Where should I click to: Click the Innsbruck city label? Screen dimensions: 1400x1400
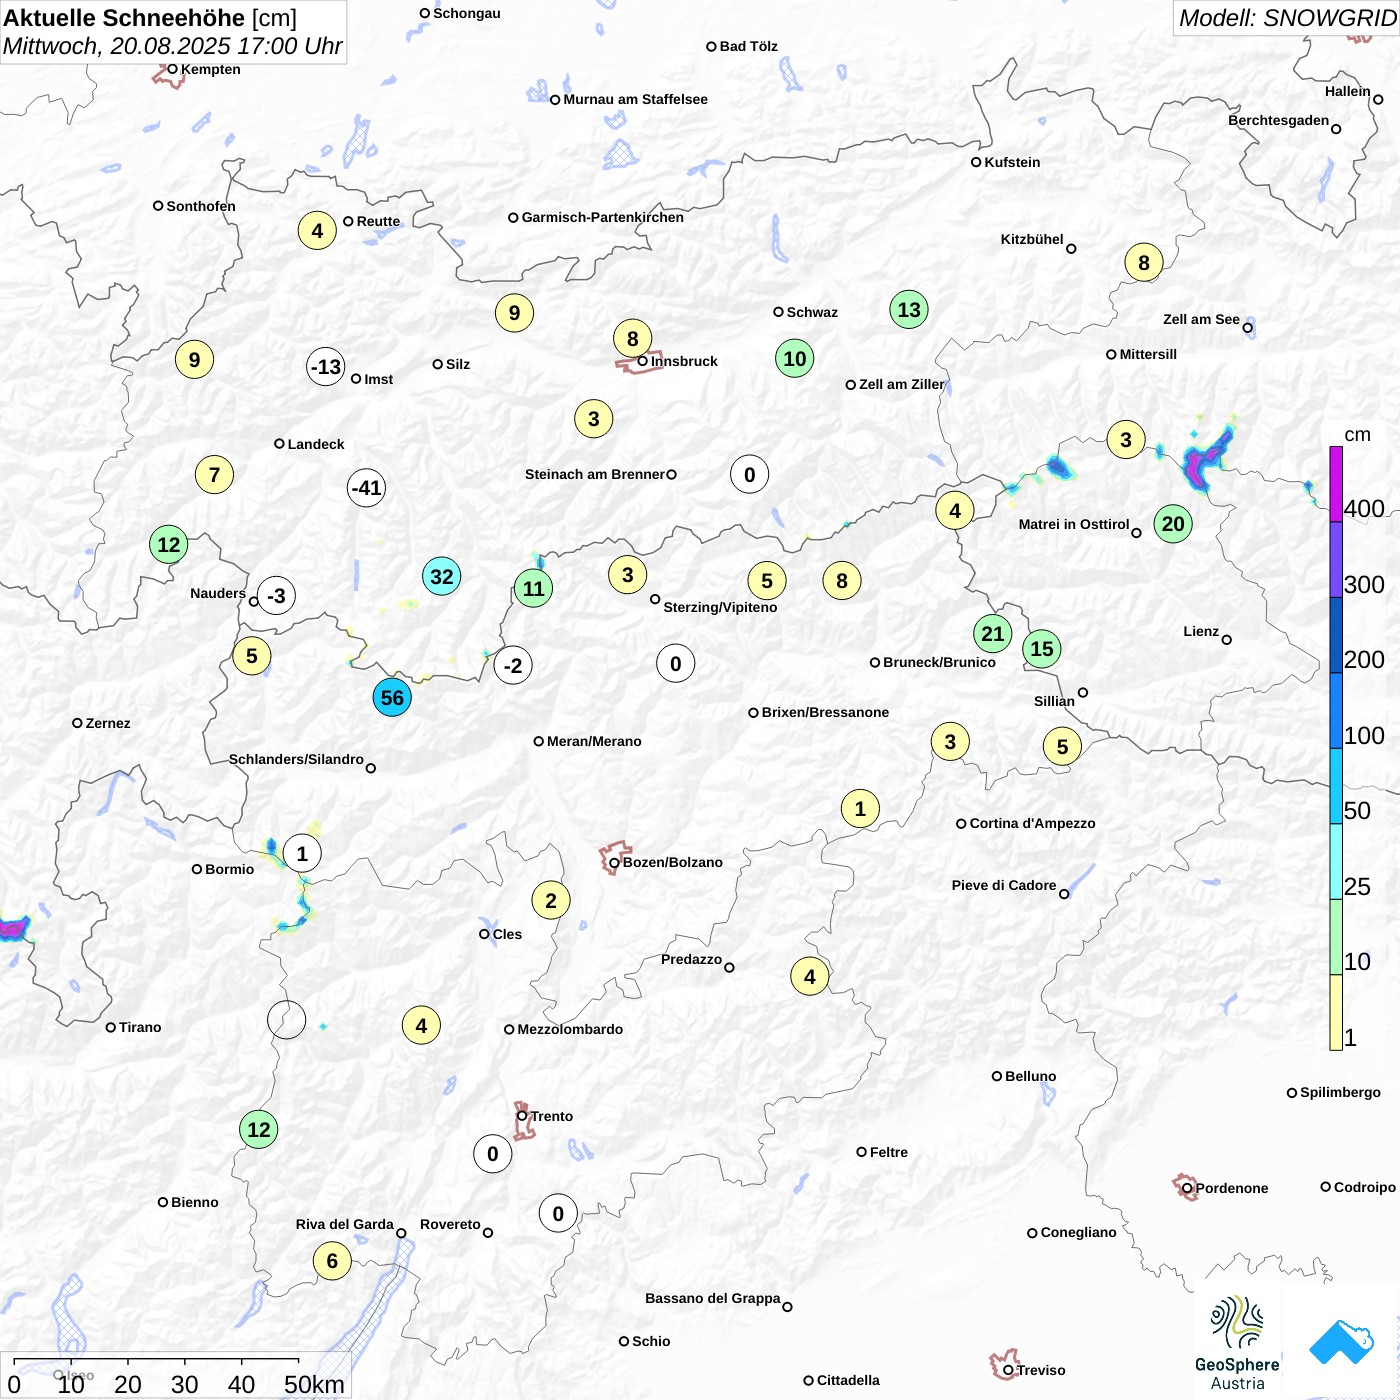click(x=684, y=361)
